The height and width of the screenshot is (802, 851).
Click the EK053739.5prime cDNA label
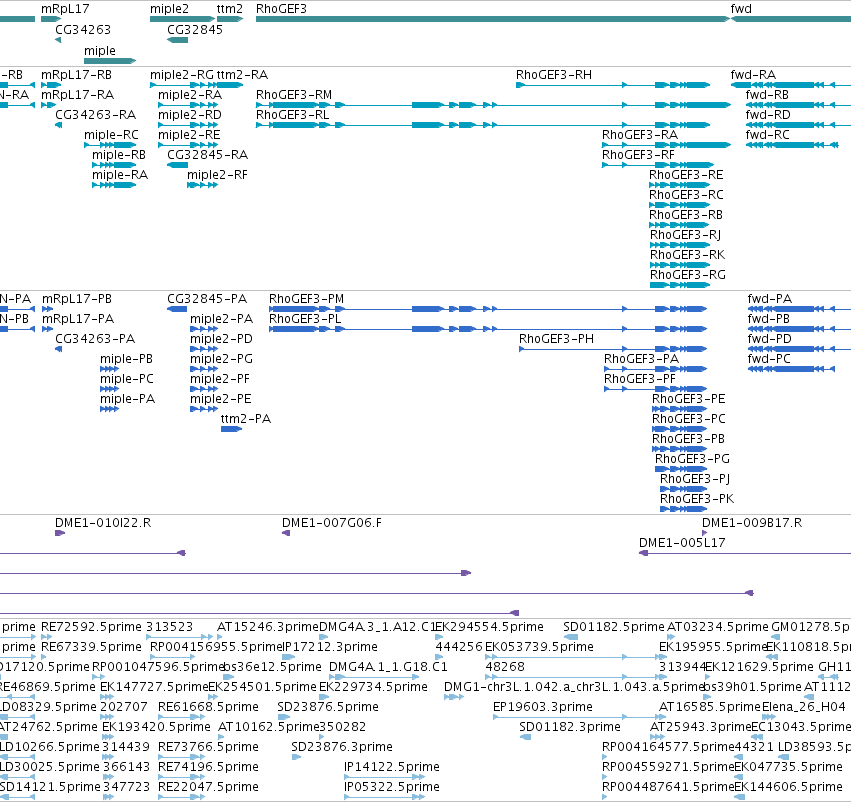539,647
